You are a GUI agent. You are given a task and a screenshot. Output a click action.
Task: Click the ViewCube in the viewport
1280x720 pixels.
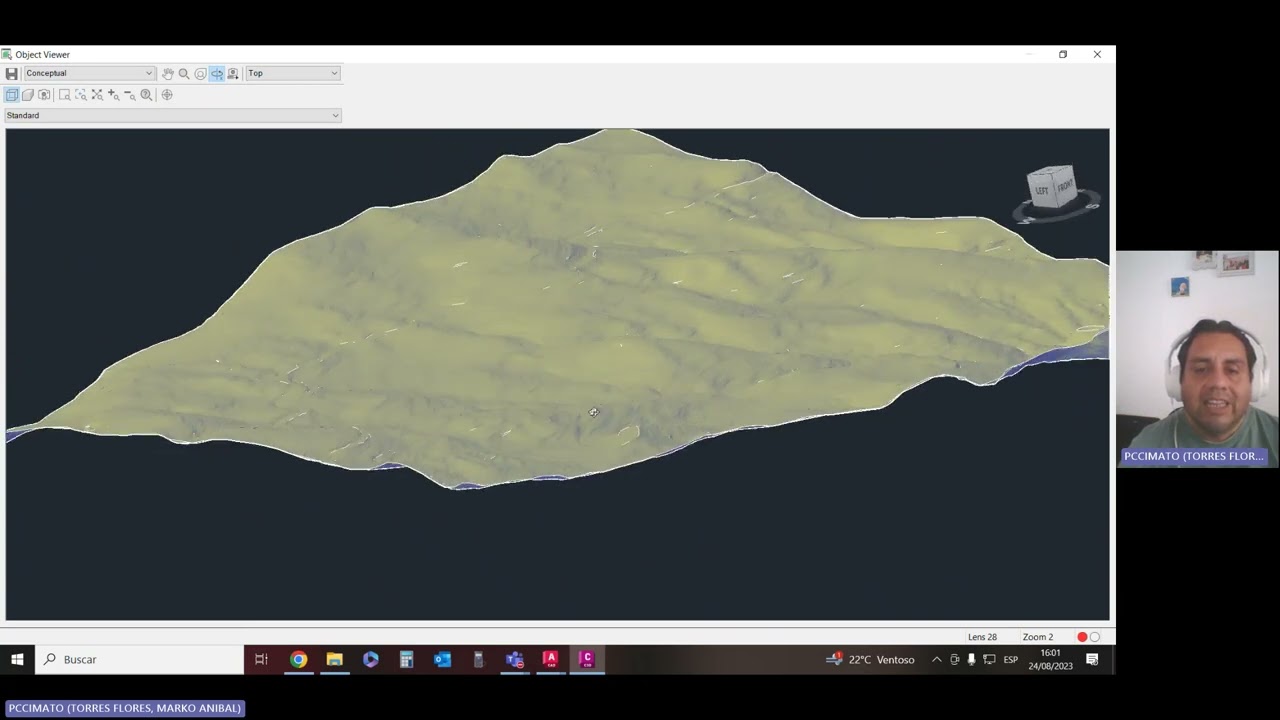point(1051,187)
